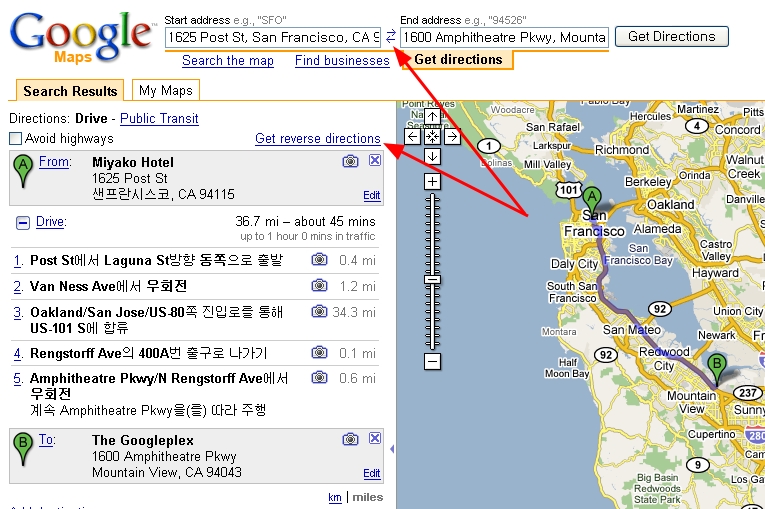The height and width of the screenshot is (509, 765).
Task: Click green marker A next to From
Action: coord(23,171)
